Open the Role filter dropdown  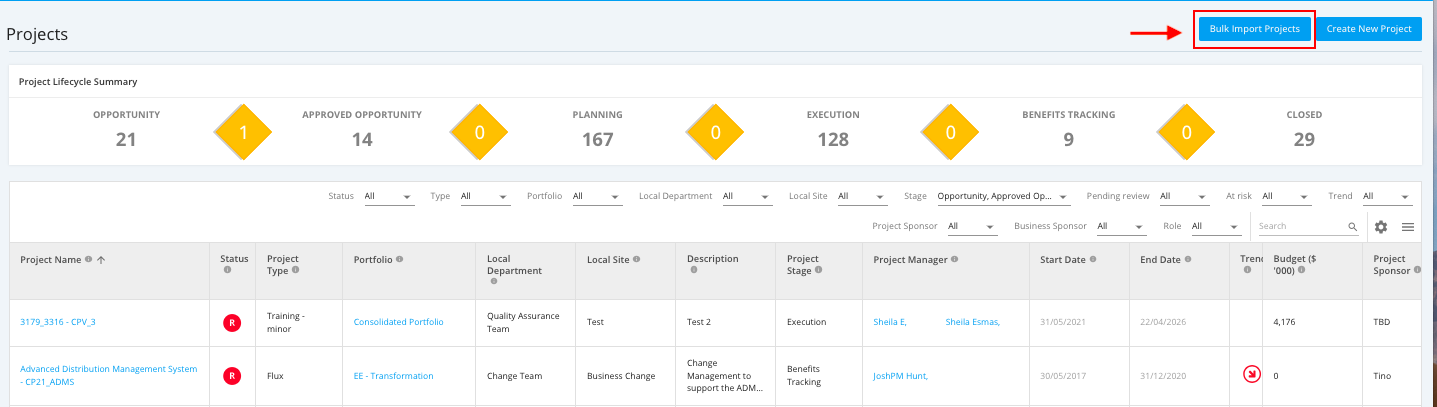pos(1215,226)
